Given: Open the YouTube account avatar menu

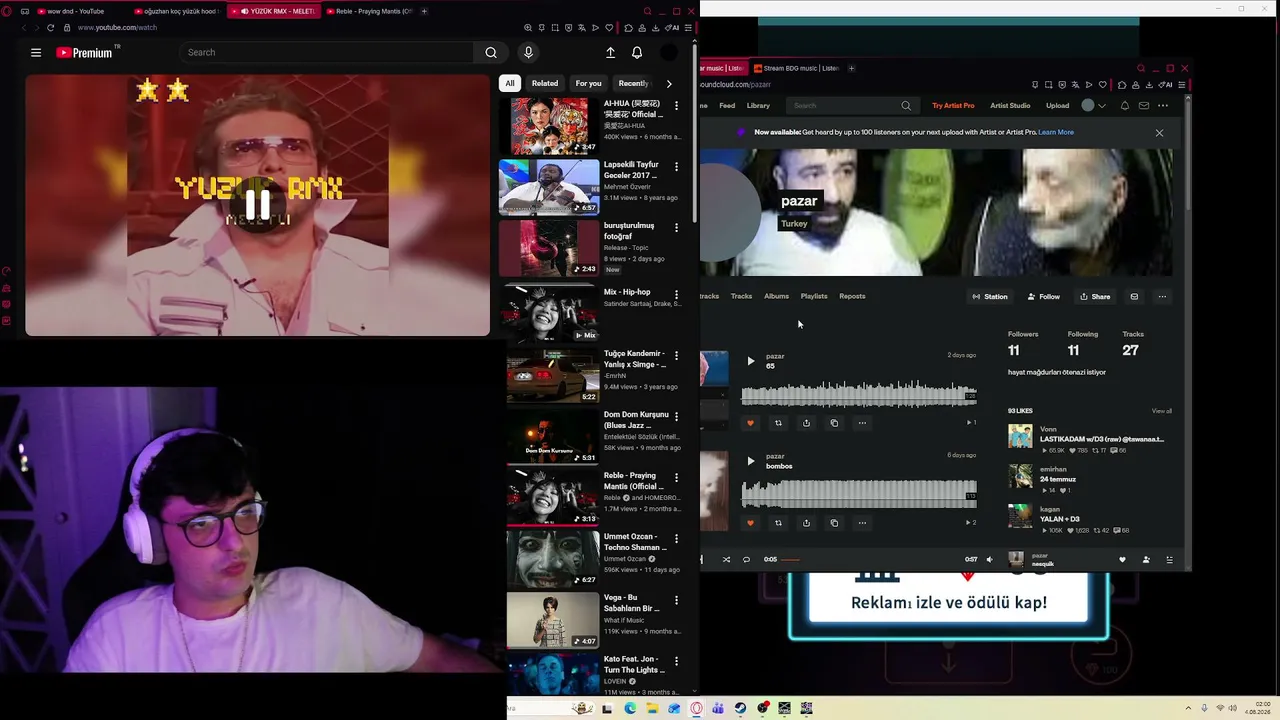Looking at the screenshot, I should pos(669,53).
